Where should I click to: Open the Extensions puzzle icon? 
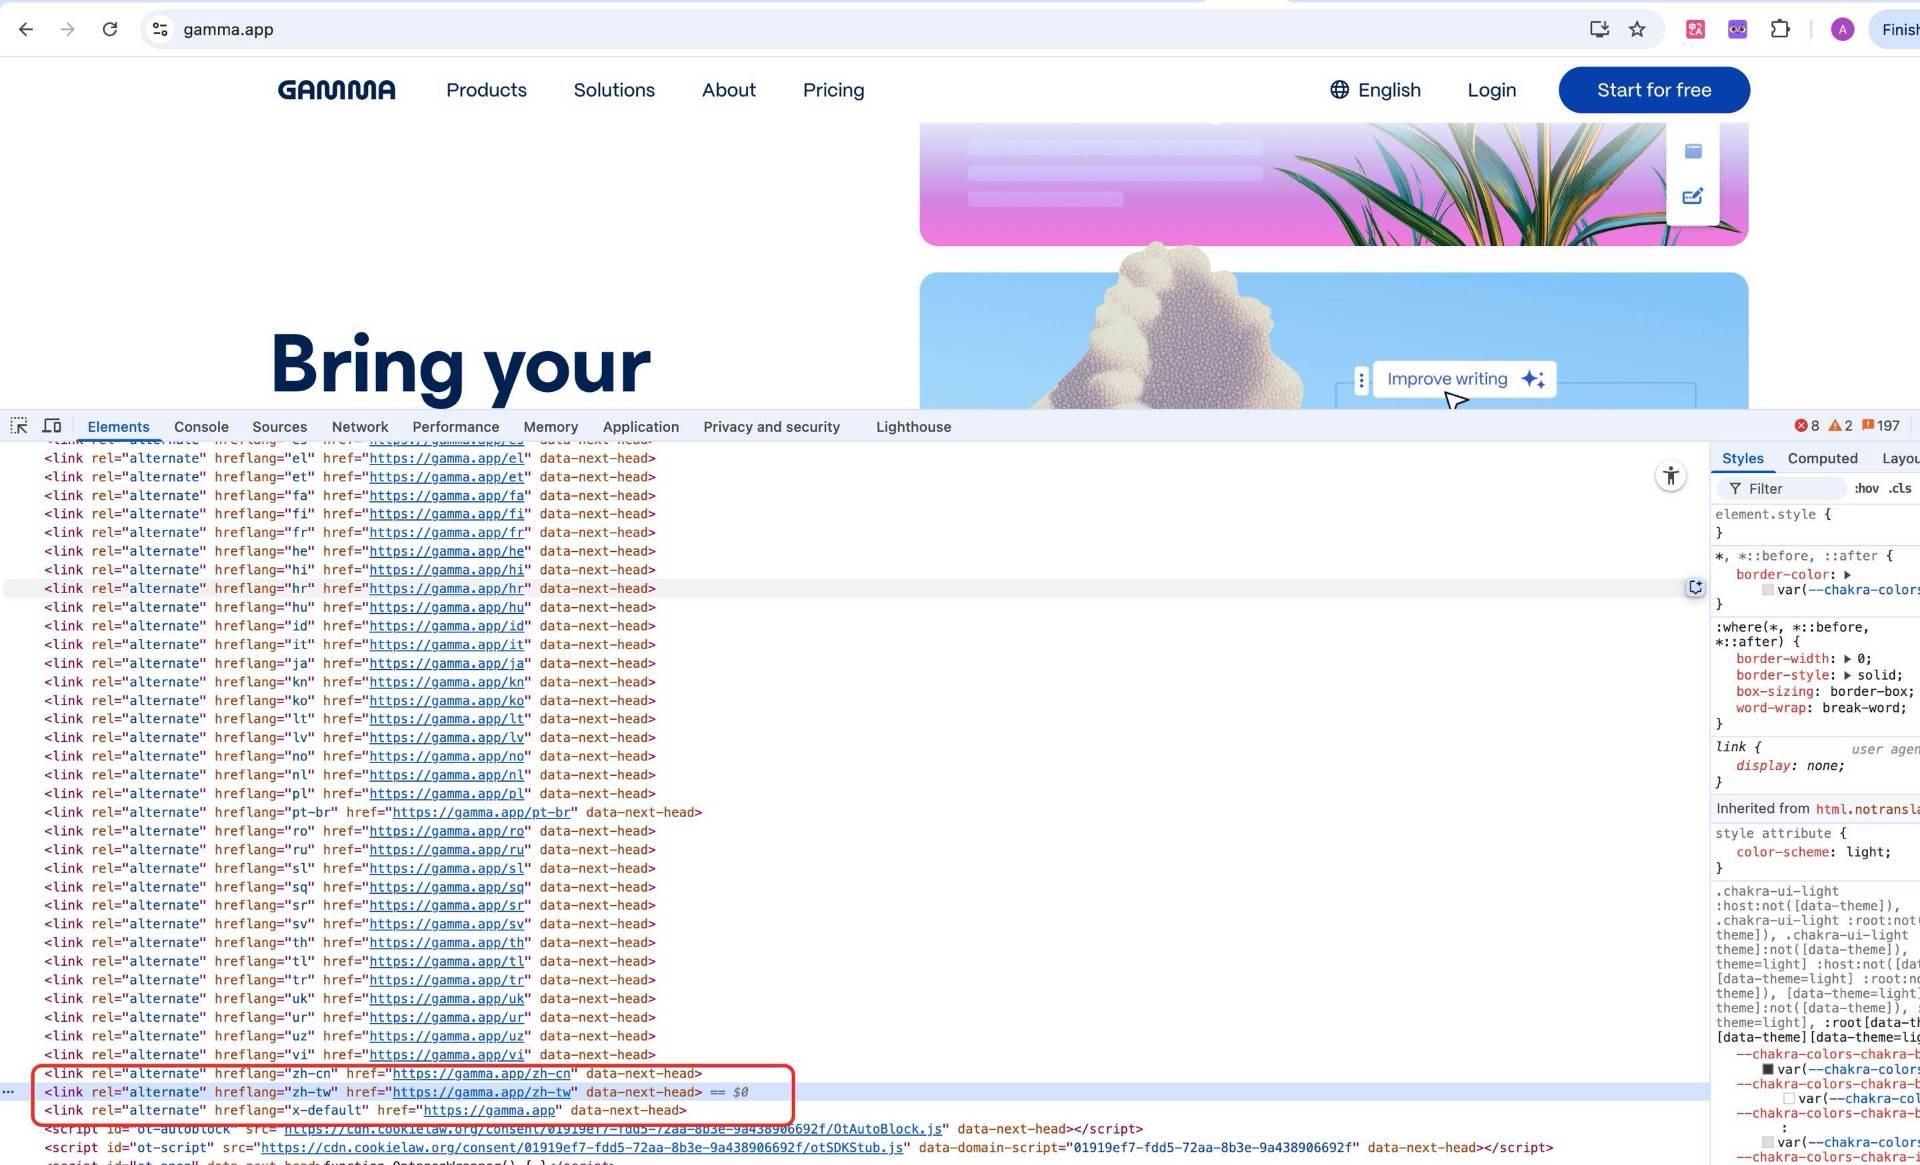point(1780,29)
